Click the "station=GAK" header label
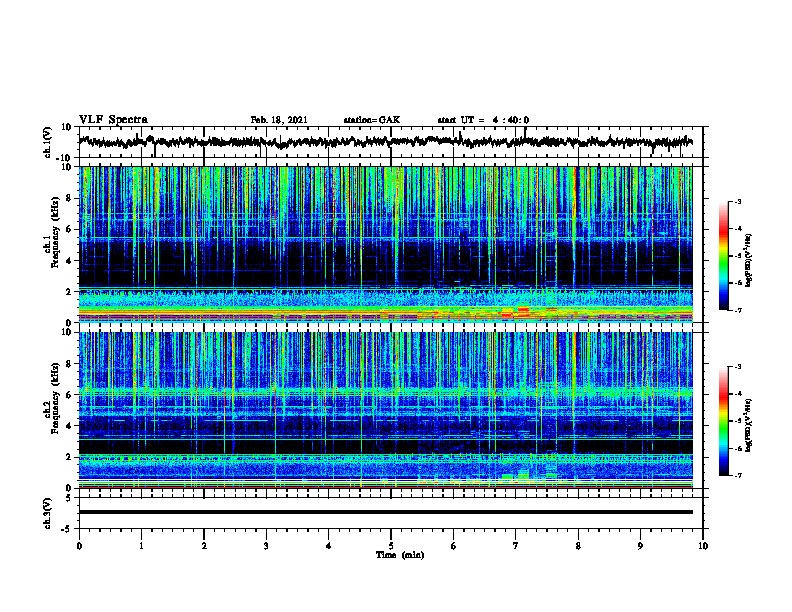The image size is (792, 612). pyautogui.click(x=372, y=120)
